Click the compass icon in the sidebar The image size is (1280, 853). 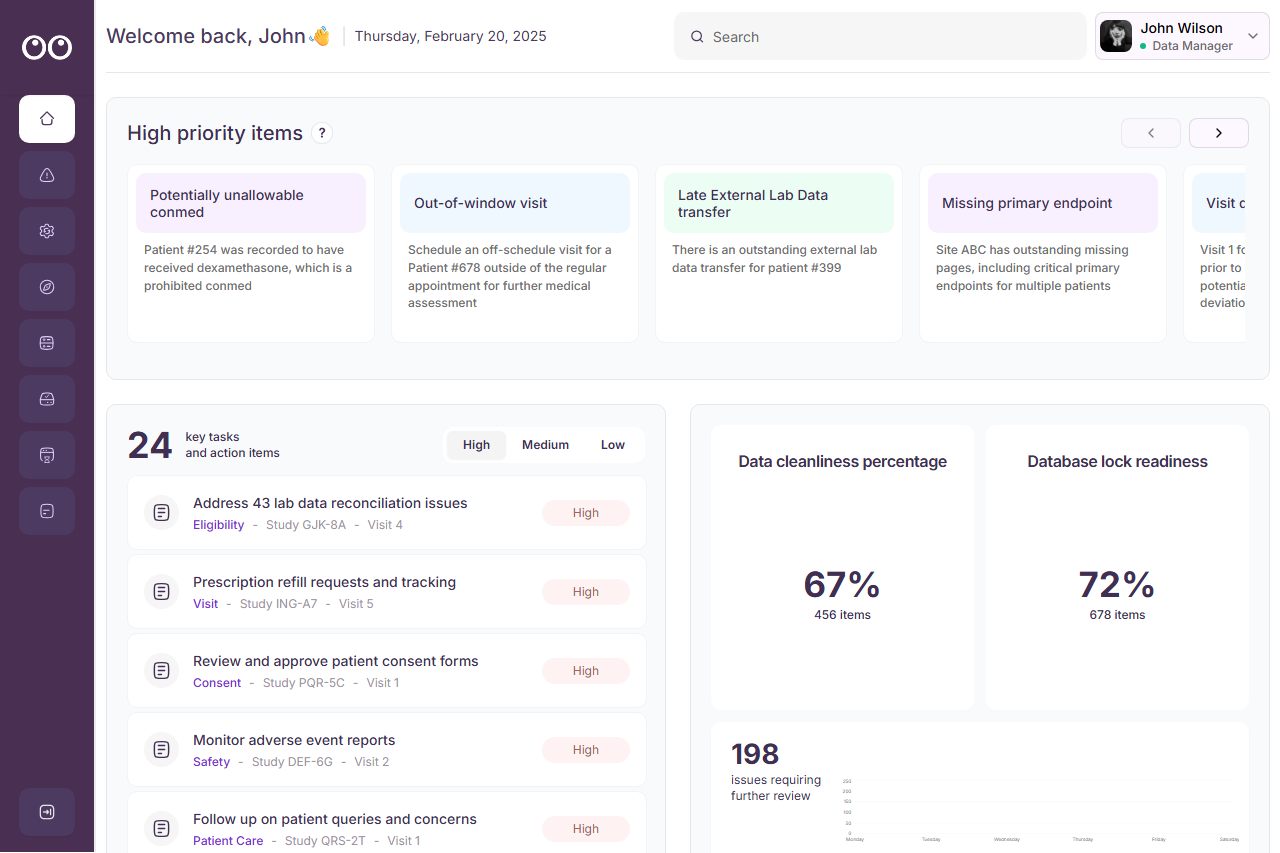pos(47,287)
